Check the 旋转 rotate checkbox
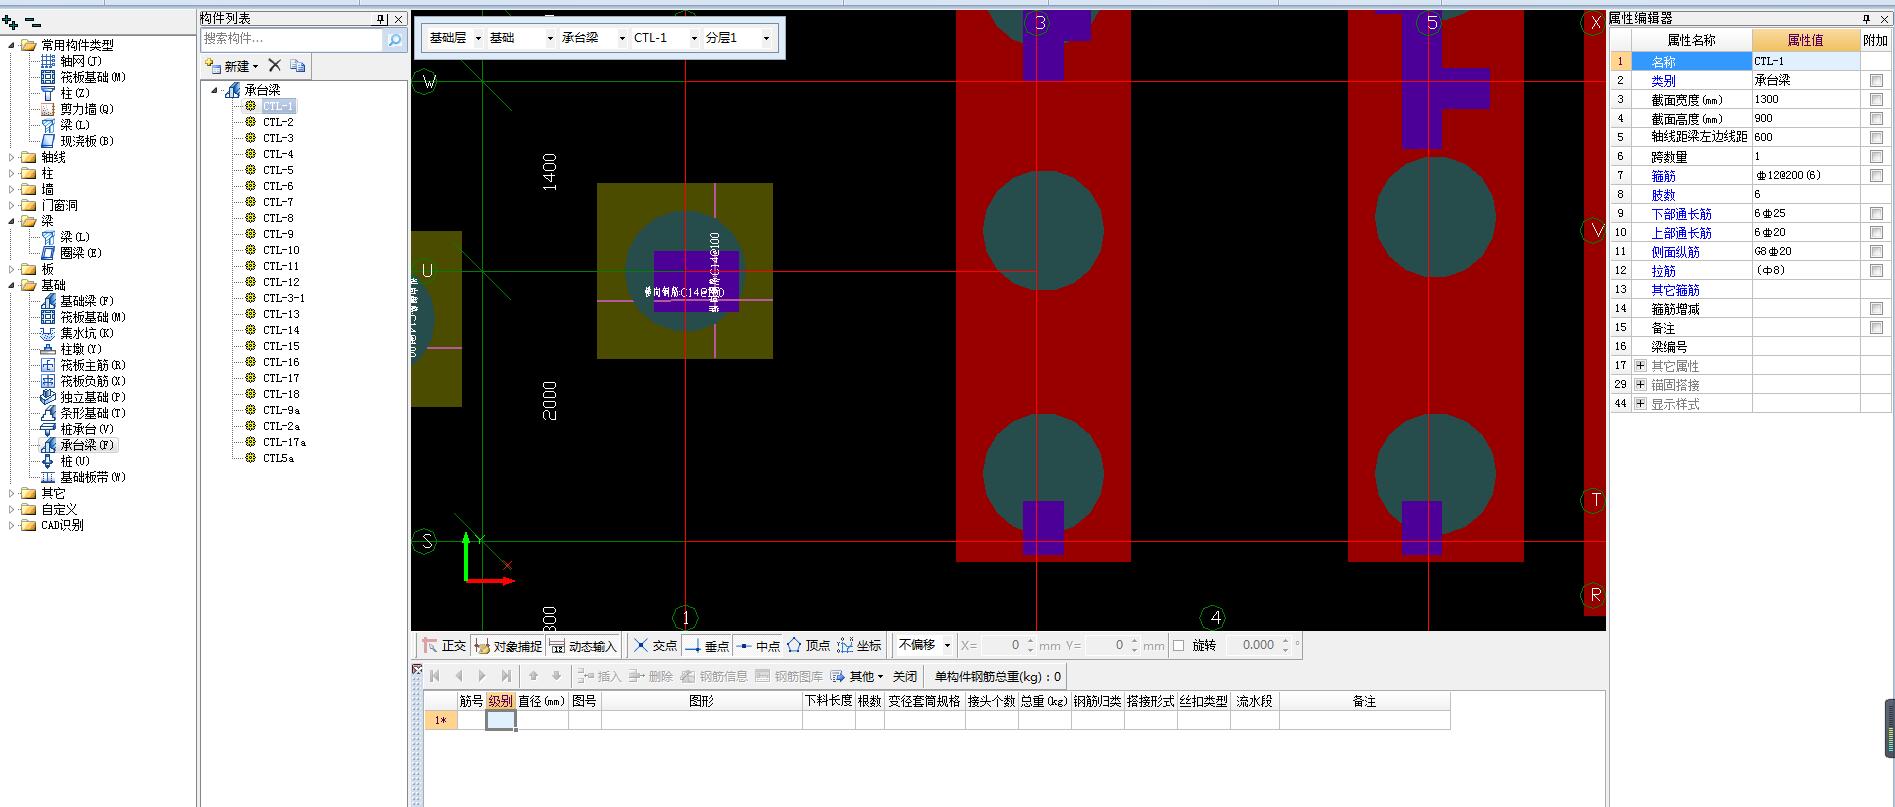The height and width of the screenshot is (807, 1895). [1178, 646]
